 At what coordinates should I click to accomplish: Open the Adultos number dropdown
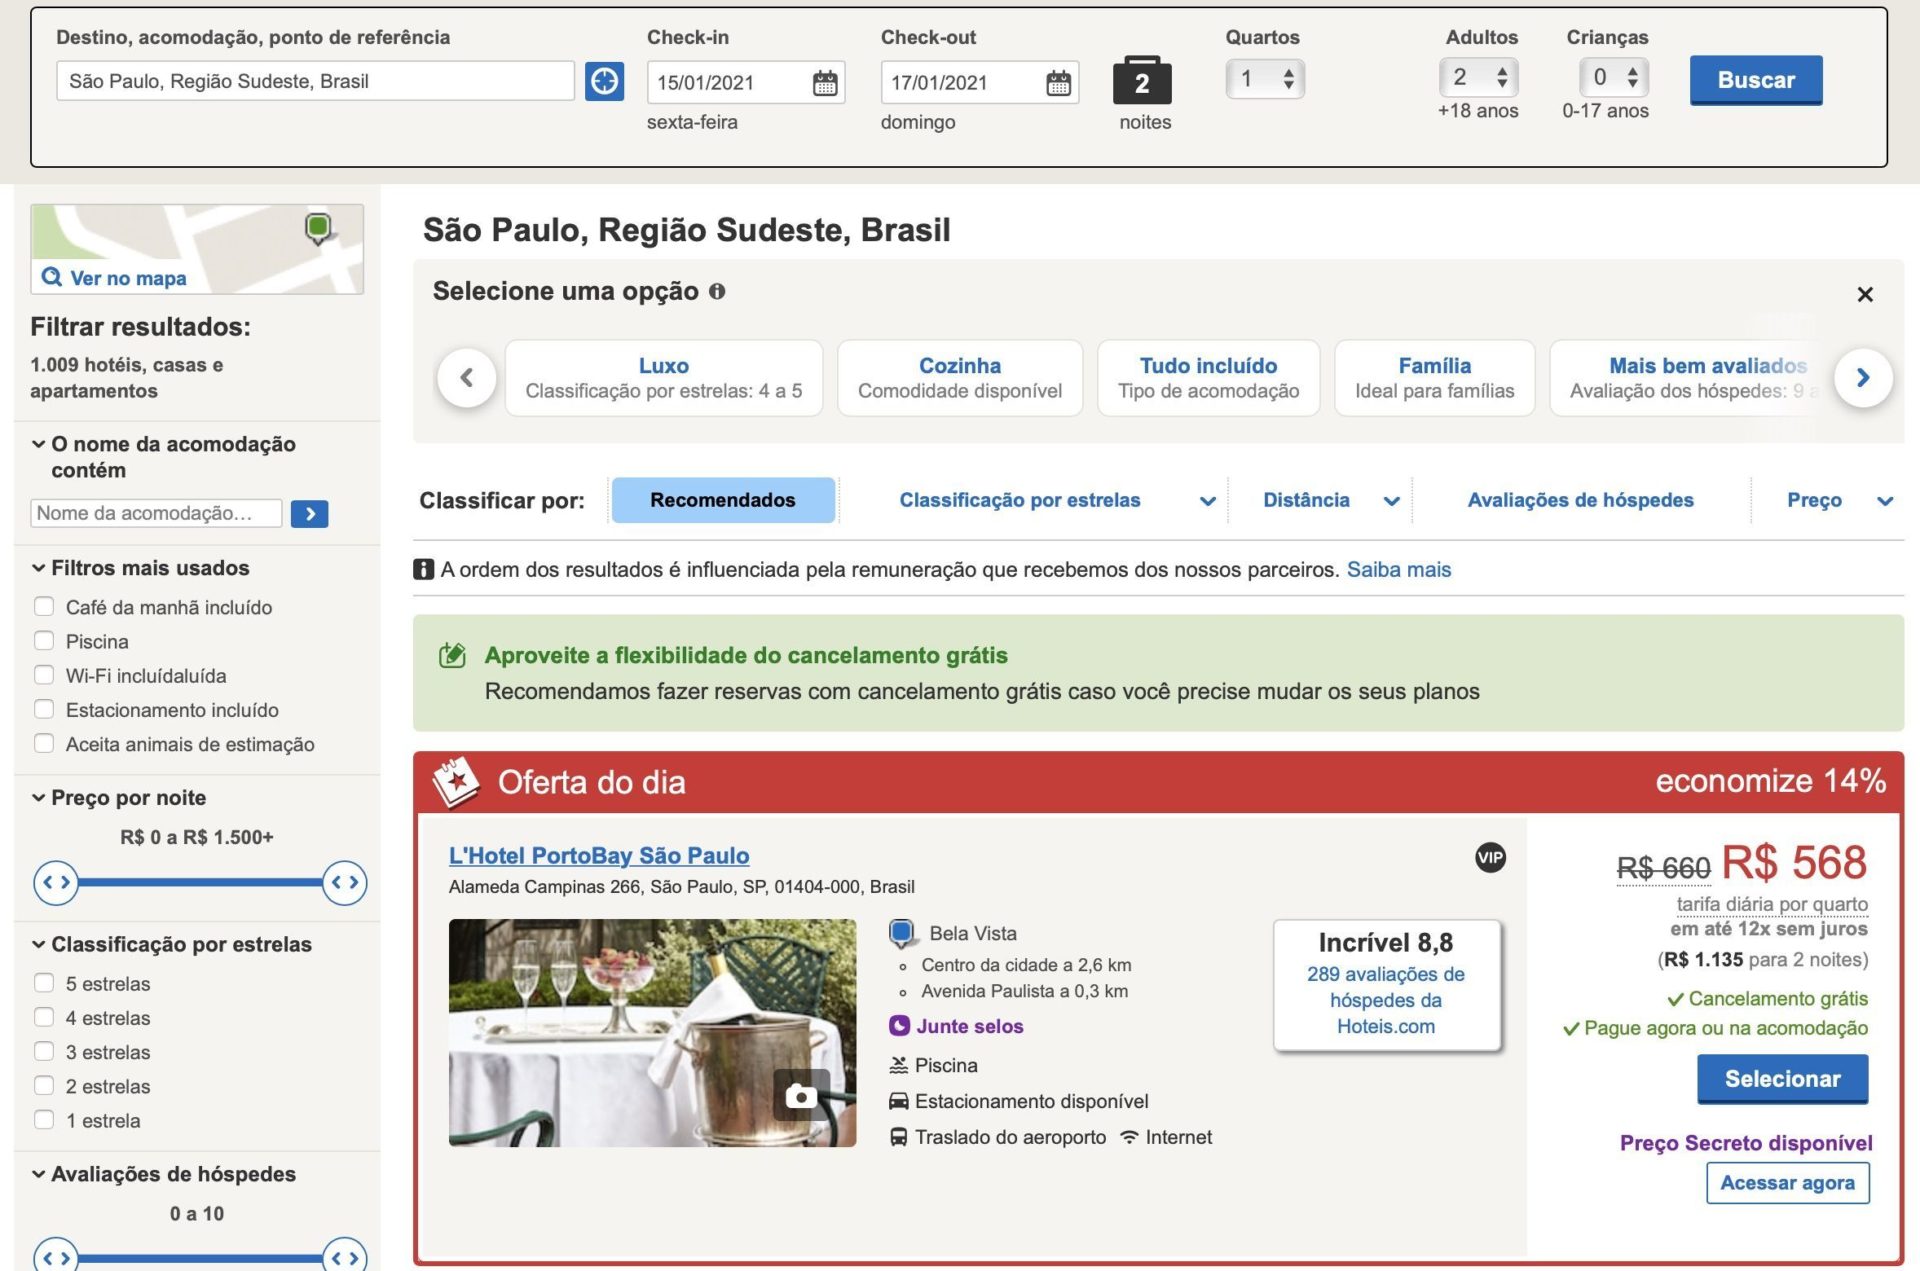click(x=1479, y=77)
